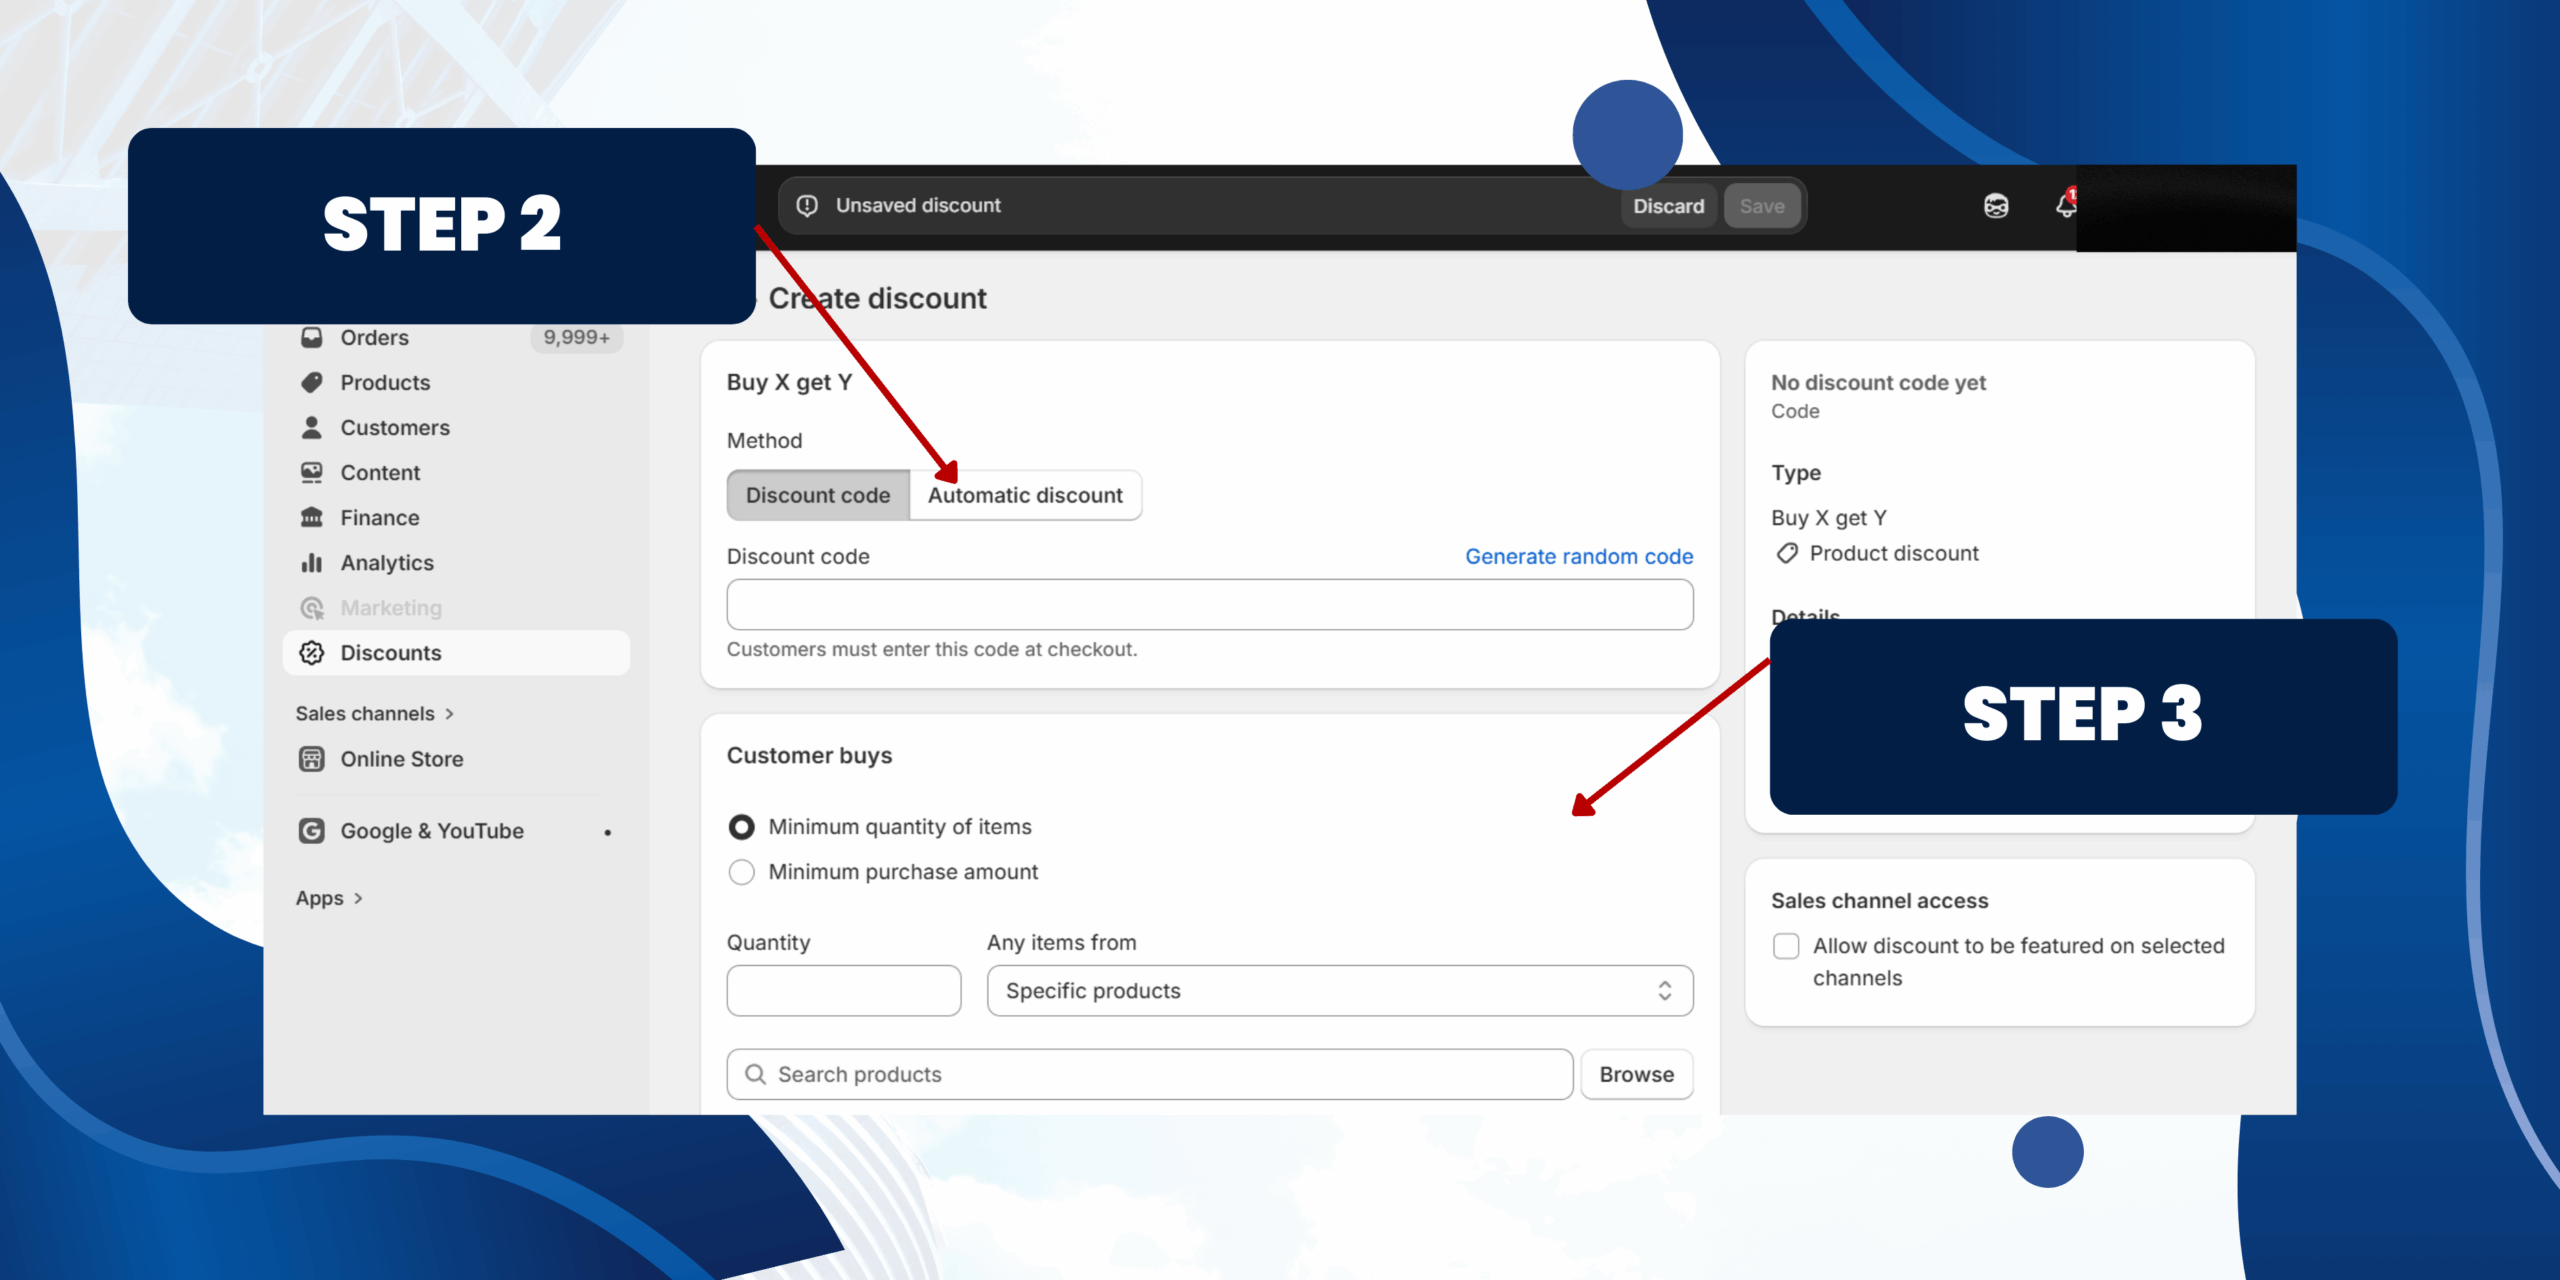Click the Discounts badge icon
This screenshot has height=1280, width=2560.
pos(311,653)
